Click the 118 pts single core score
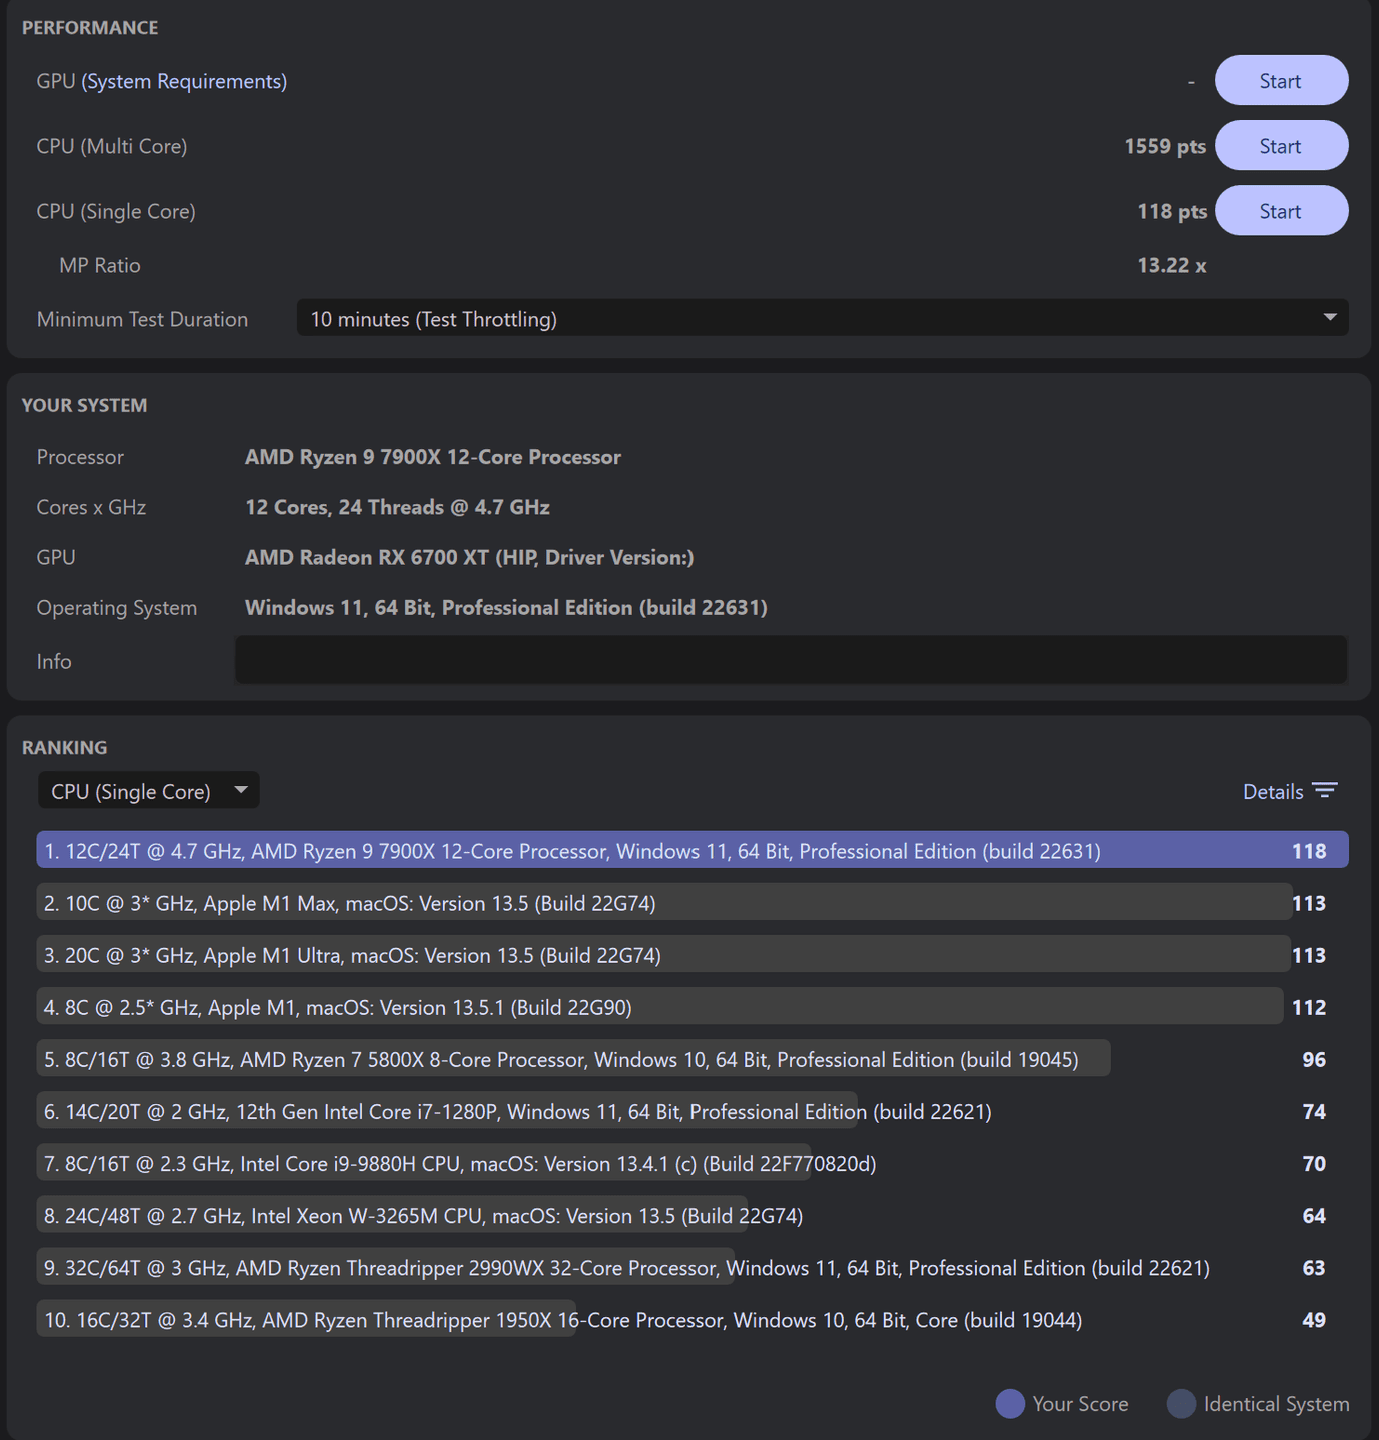This screenshot has width=1379, height=1440. (x=1172, y=211)
